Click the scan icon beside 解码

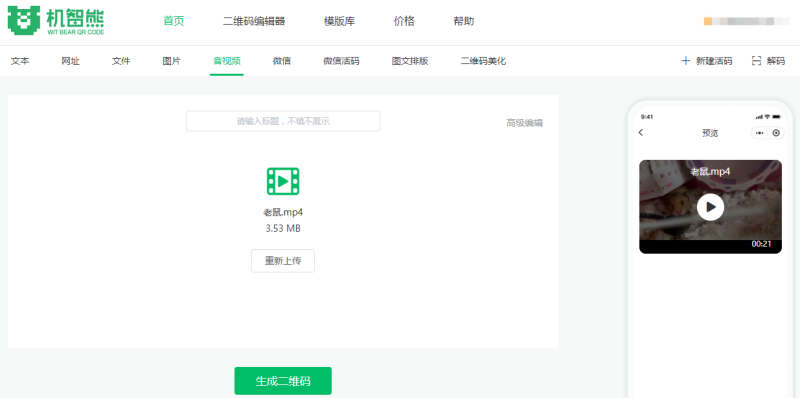[x=756, y=61]
